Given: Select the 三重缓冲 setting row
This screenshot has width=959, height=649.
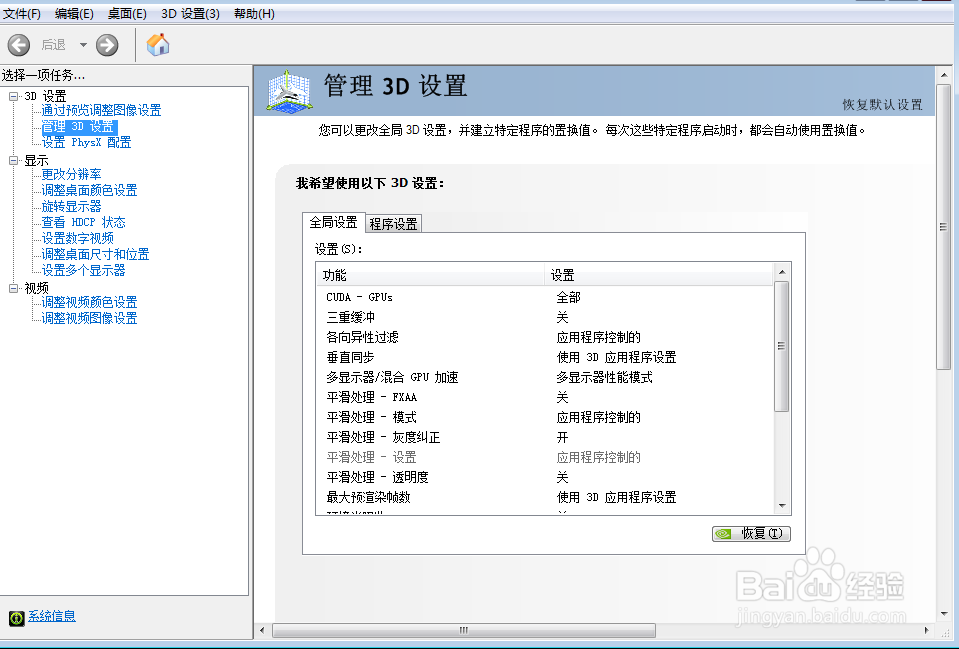Looking at the screenshot, I should click(545, 317).
